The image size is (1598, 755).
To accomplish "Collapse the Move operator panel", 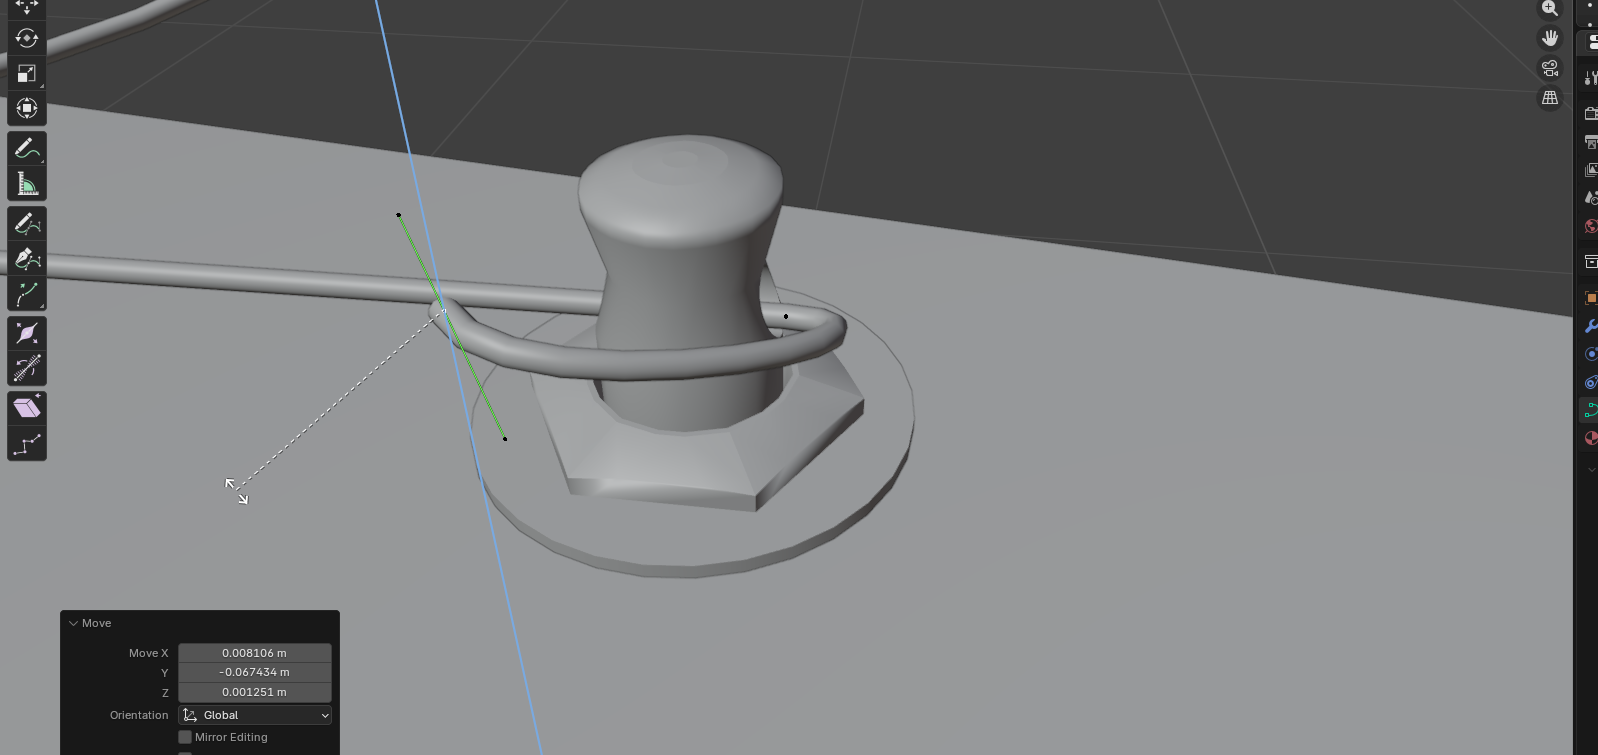I will point(73,623).
